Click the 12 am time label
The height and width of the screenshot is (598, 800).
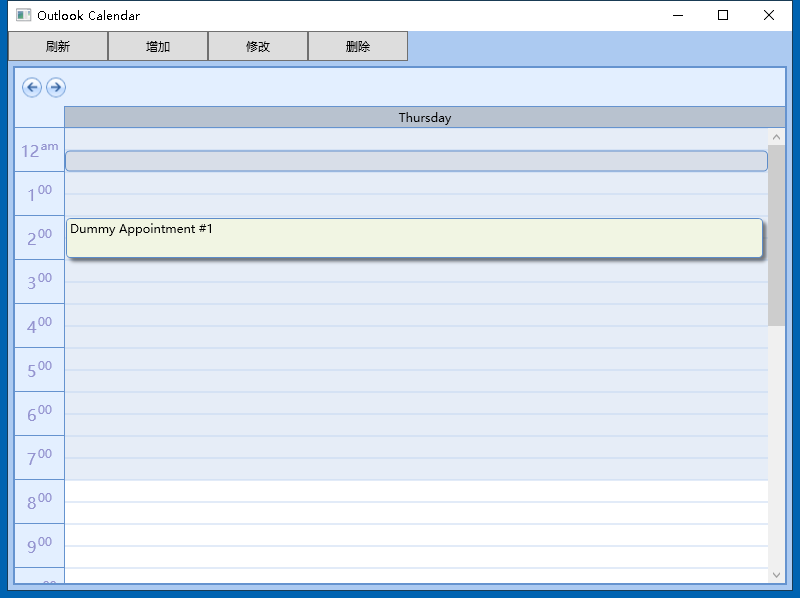(40, 150)
